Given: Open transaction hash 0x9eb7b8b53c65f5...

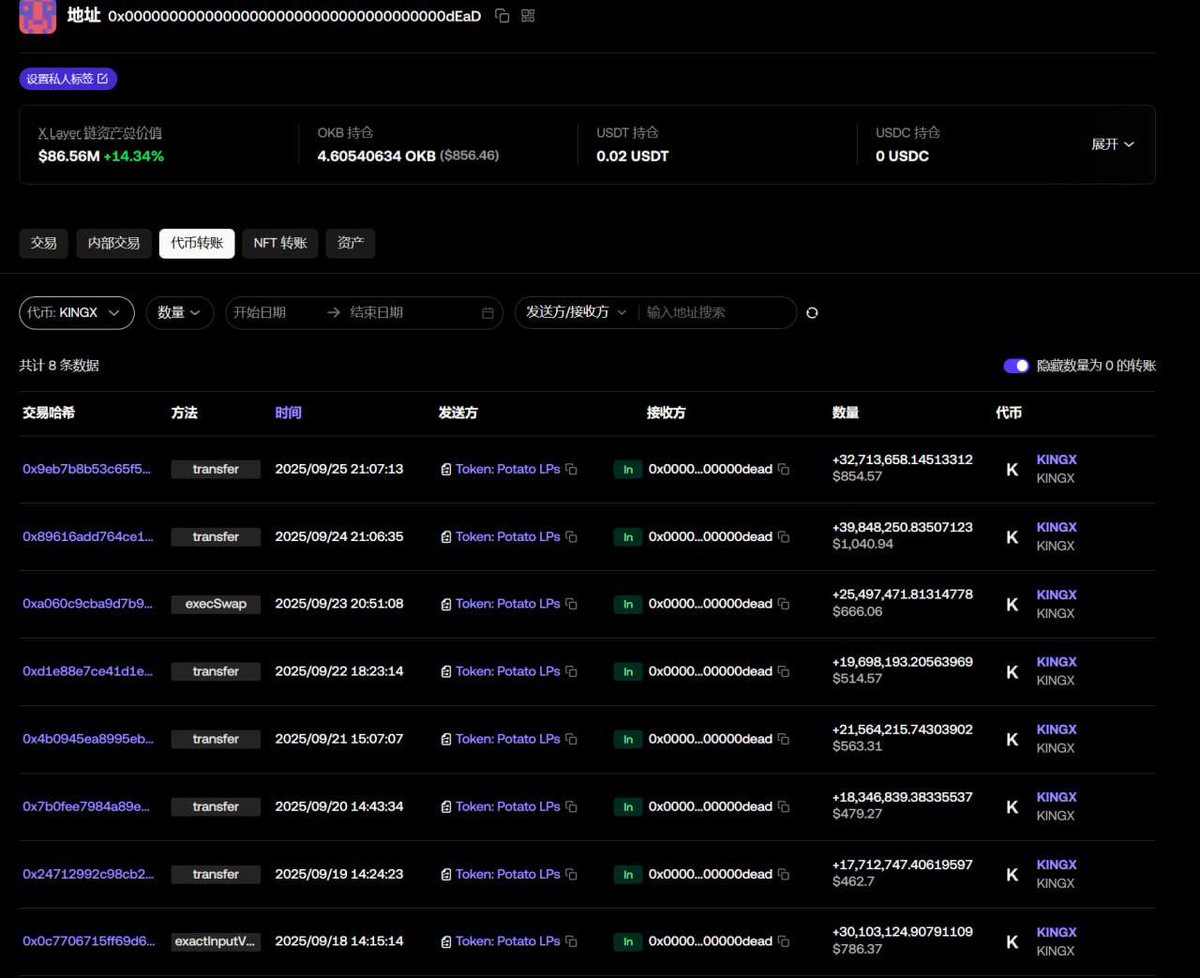Looking at the screenshot, I should 88,469.
